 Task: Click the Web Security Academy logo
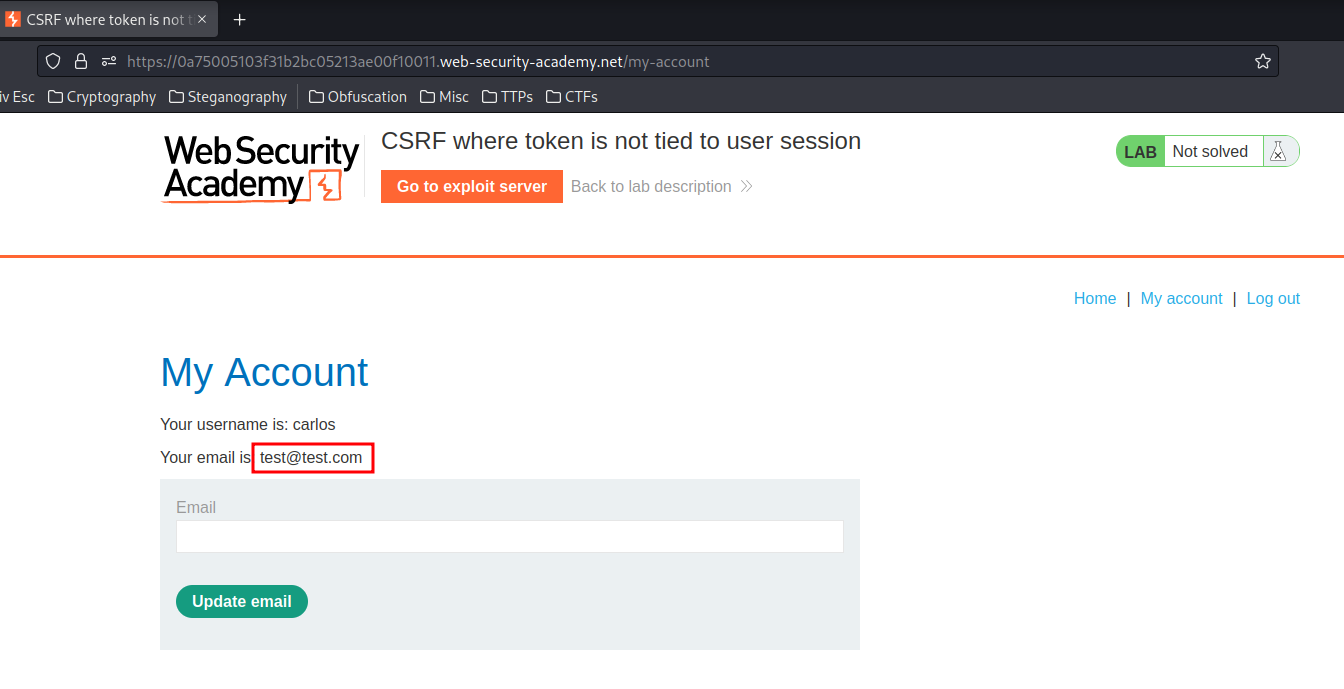261,169
